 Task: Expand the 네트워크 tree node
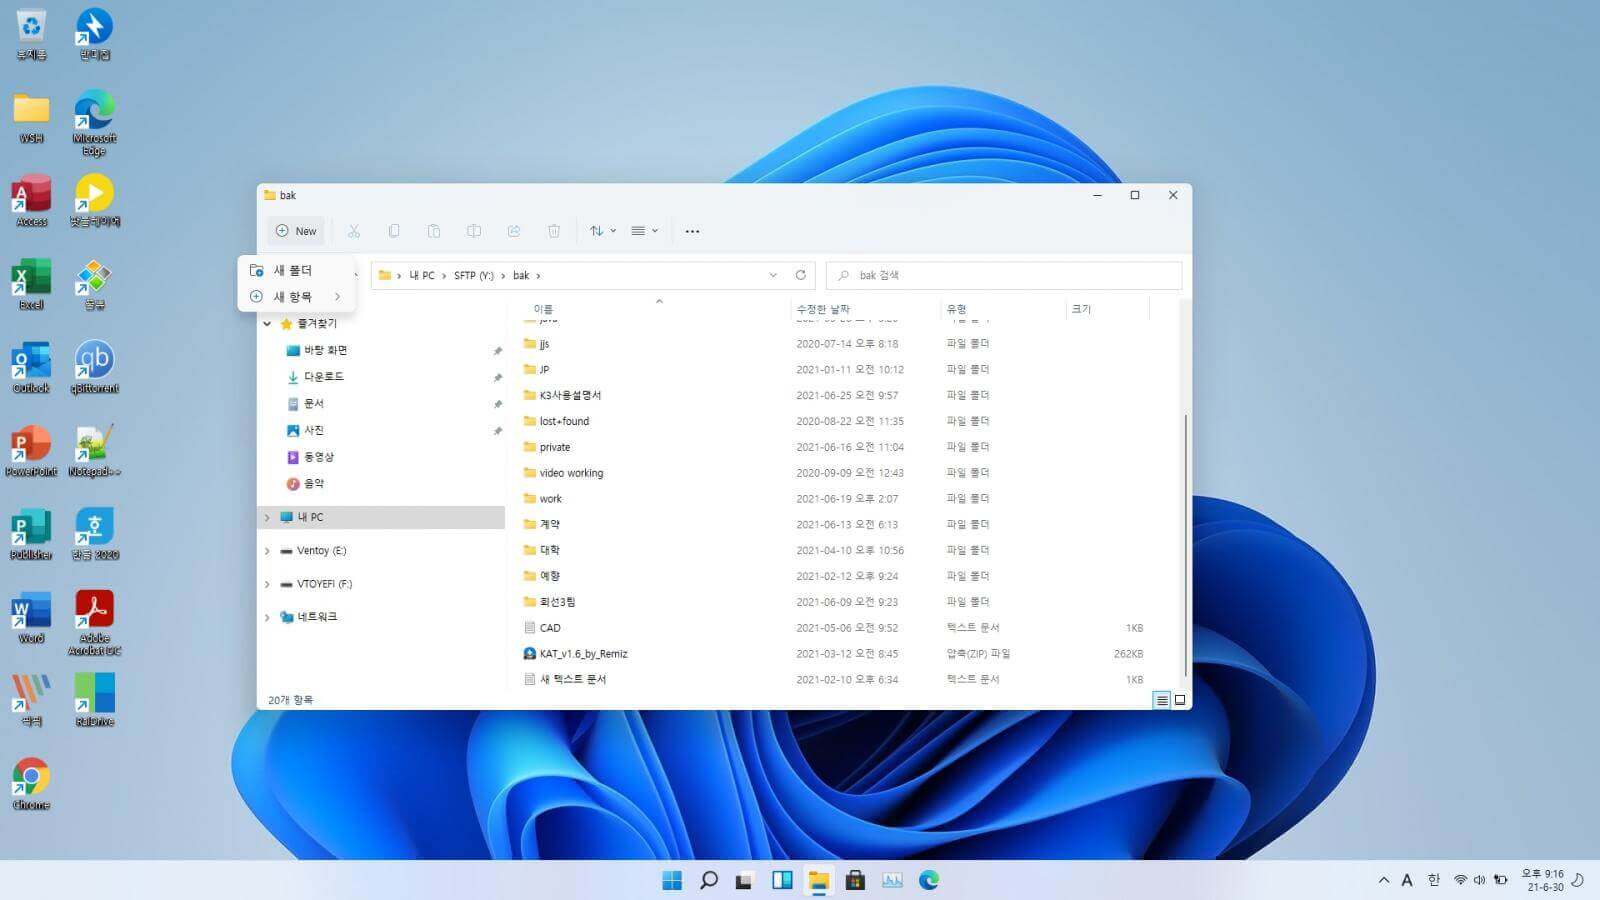[267, 617]
